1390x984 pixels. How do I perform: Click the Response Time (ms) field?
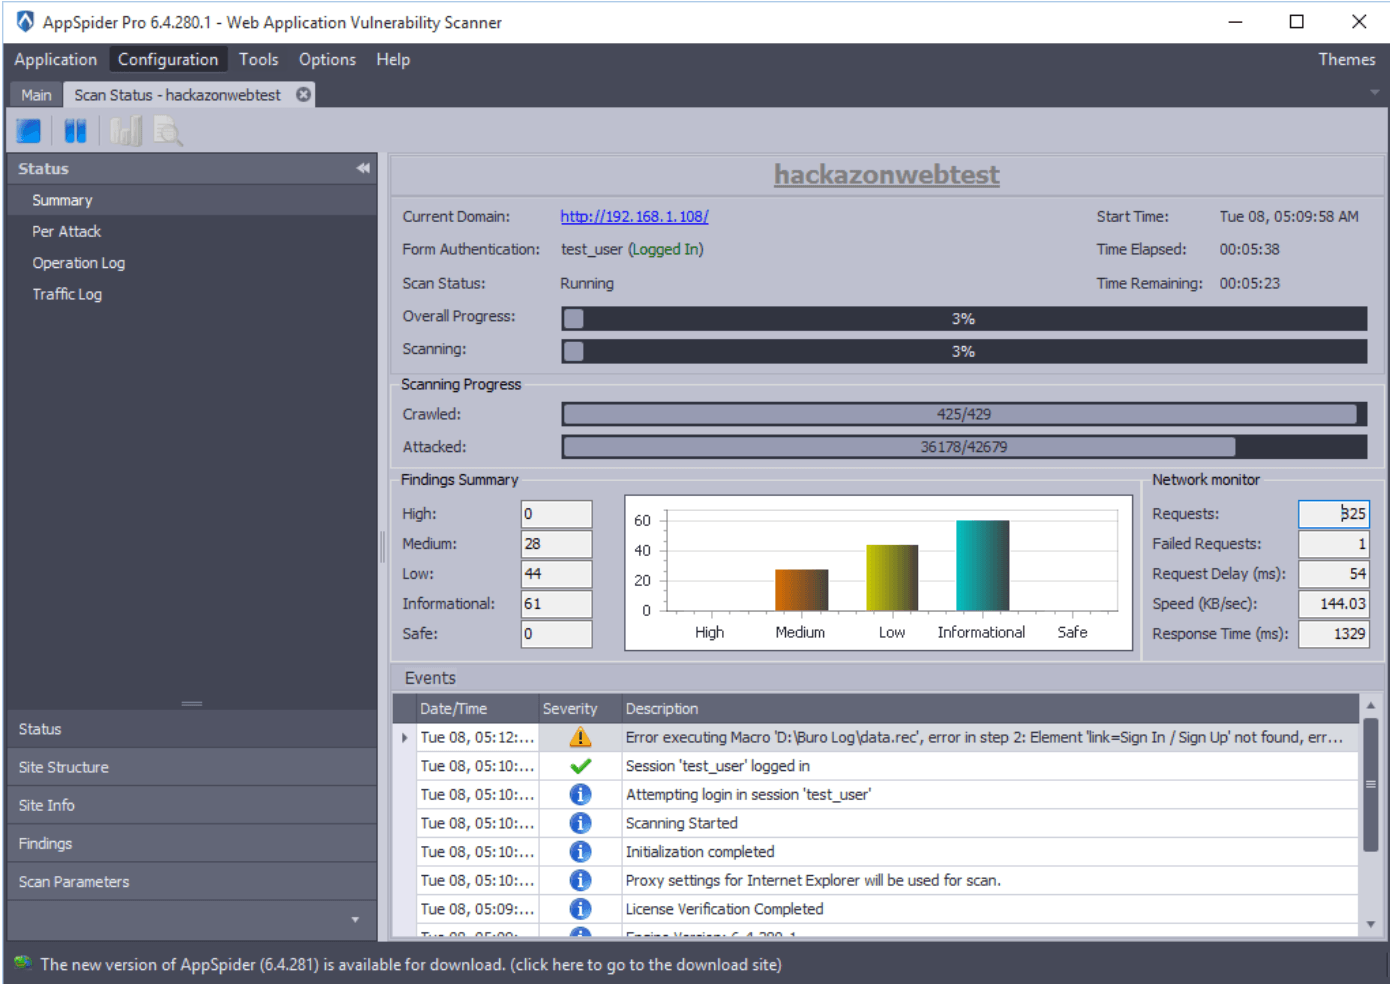1333,634
